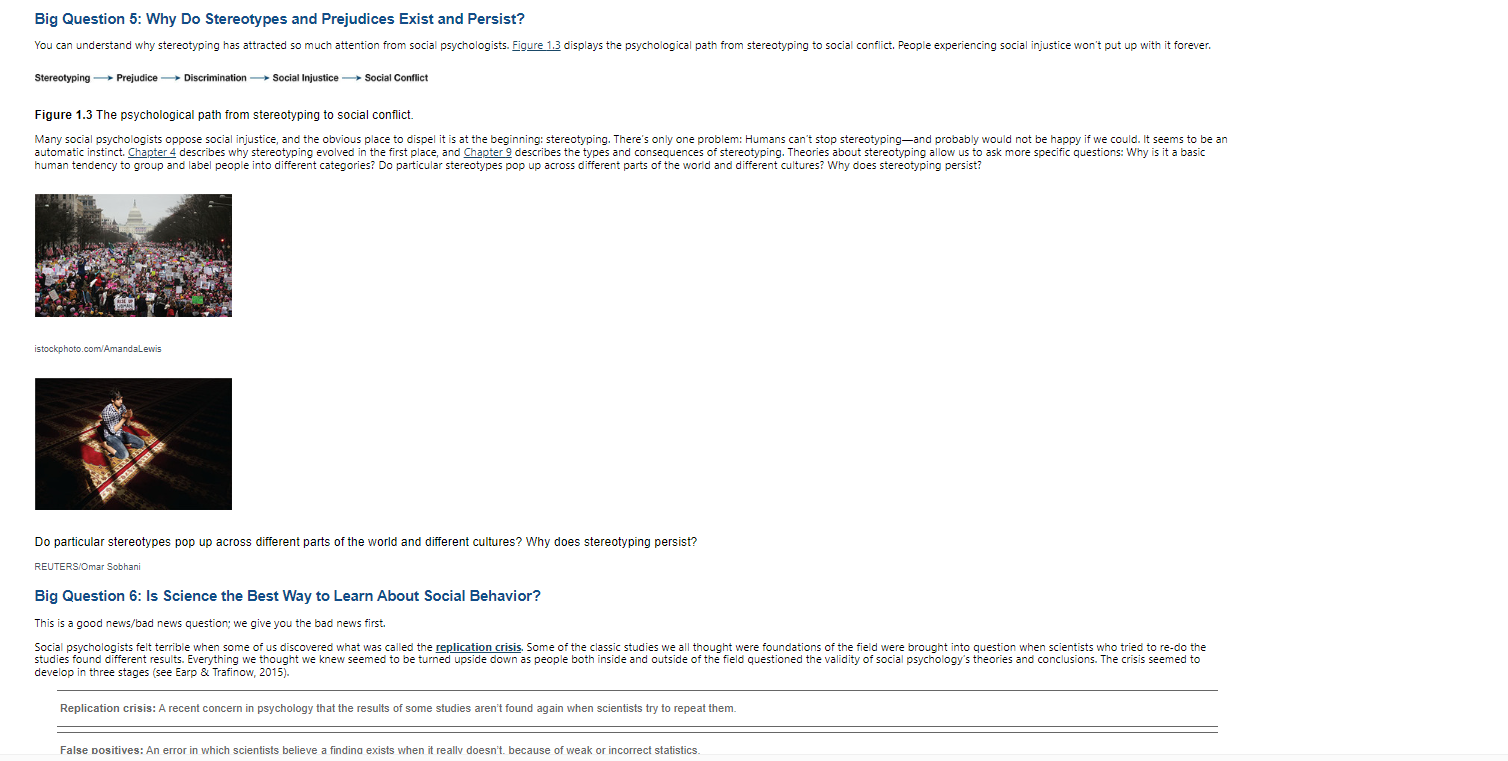Image resolution: width=1508 pixels, height=761 pixels.
Task: Click the Figure 1.3 caption text
Action: tap(224, 115)
